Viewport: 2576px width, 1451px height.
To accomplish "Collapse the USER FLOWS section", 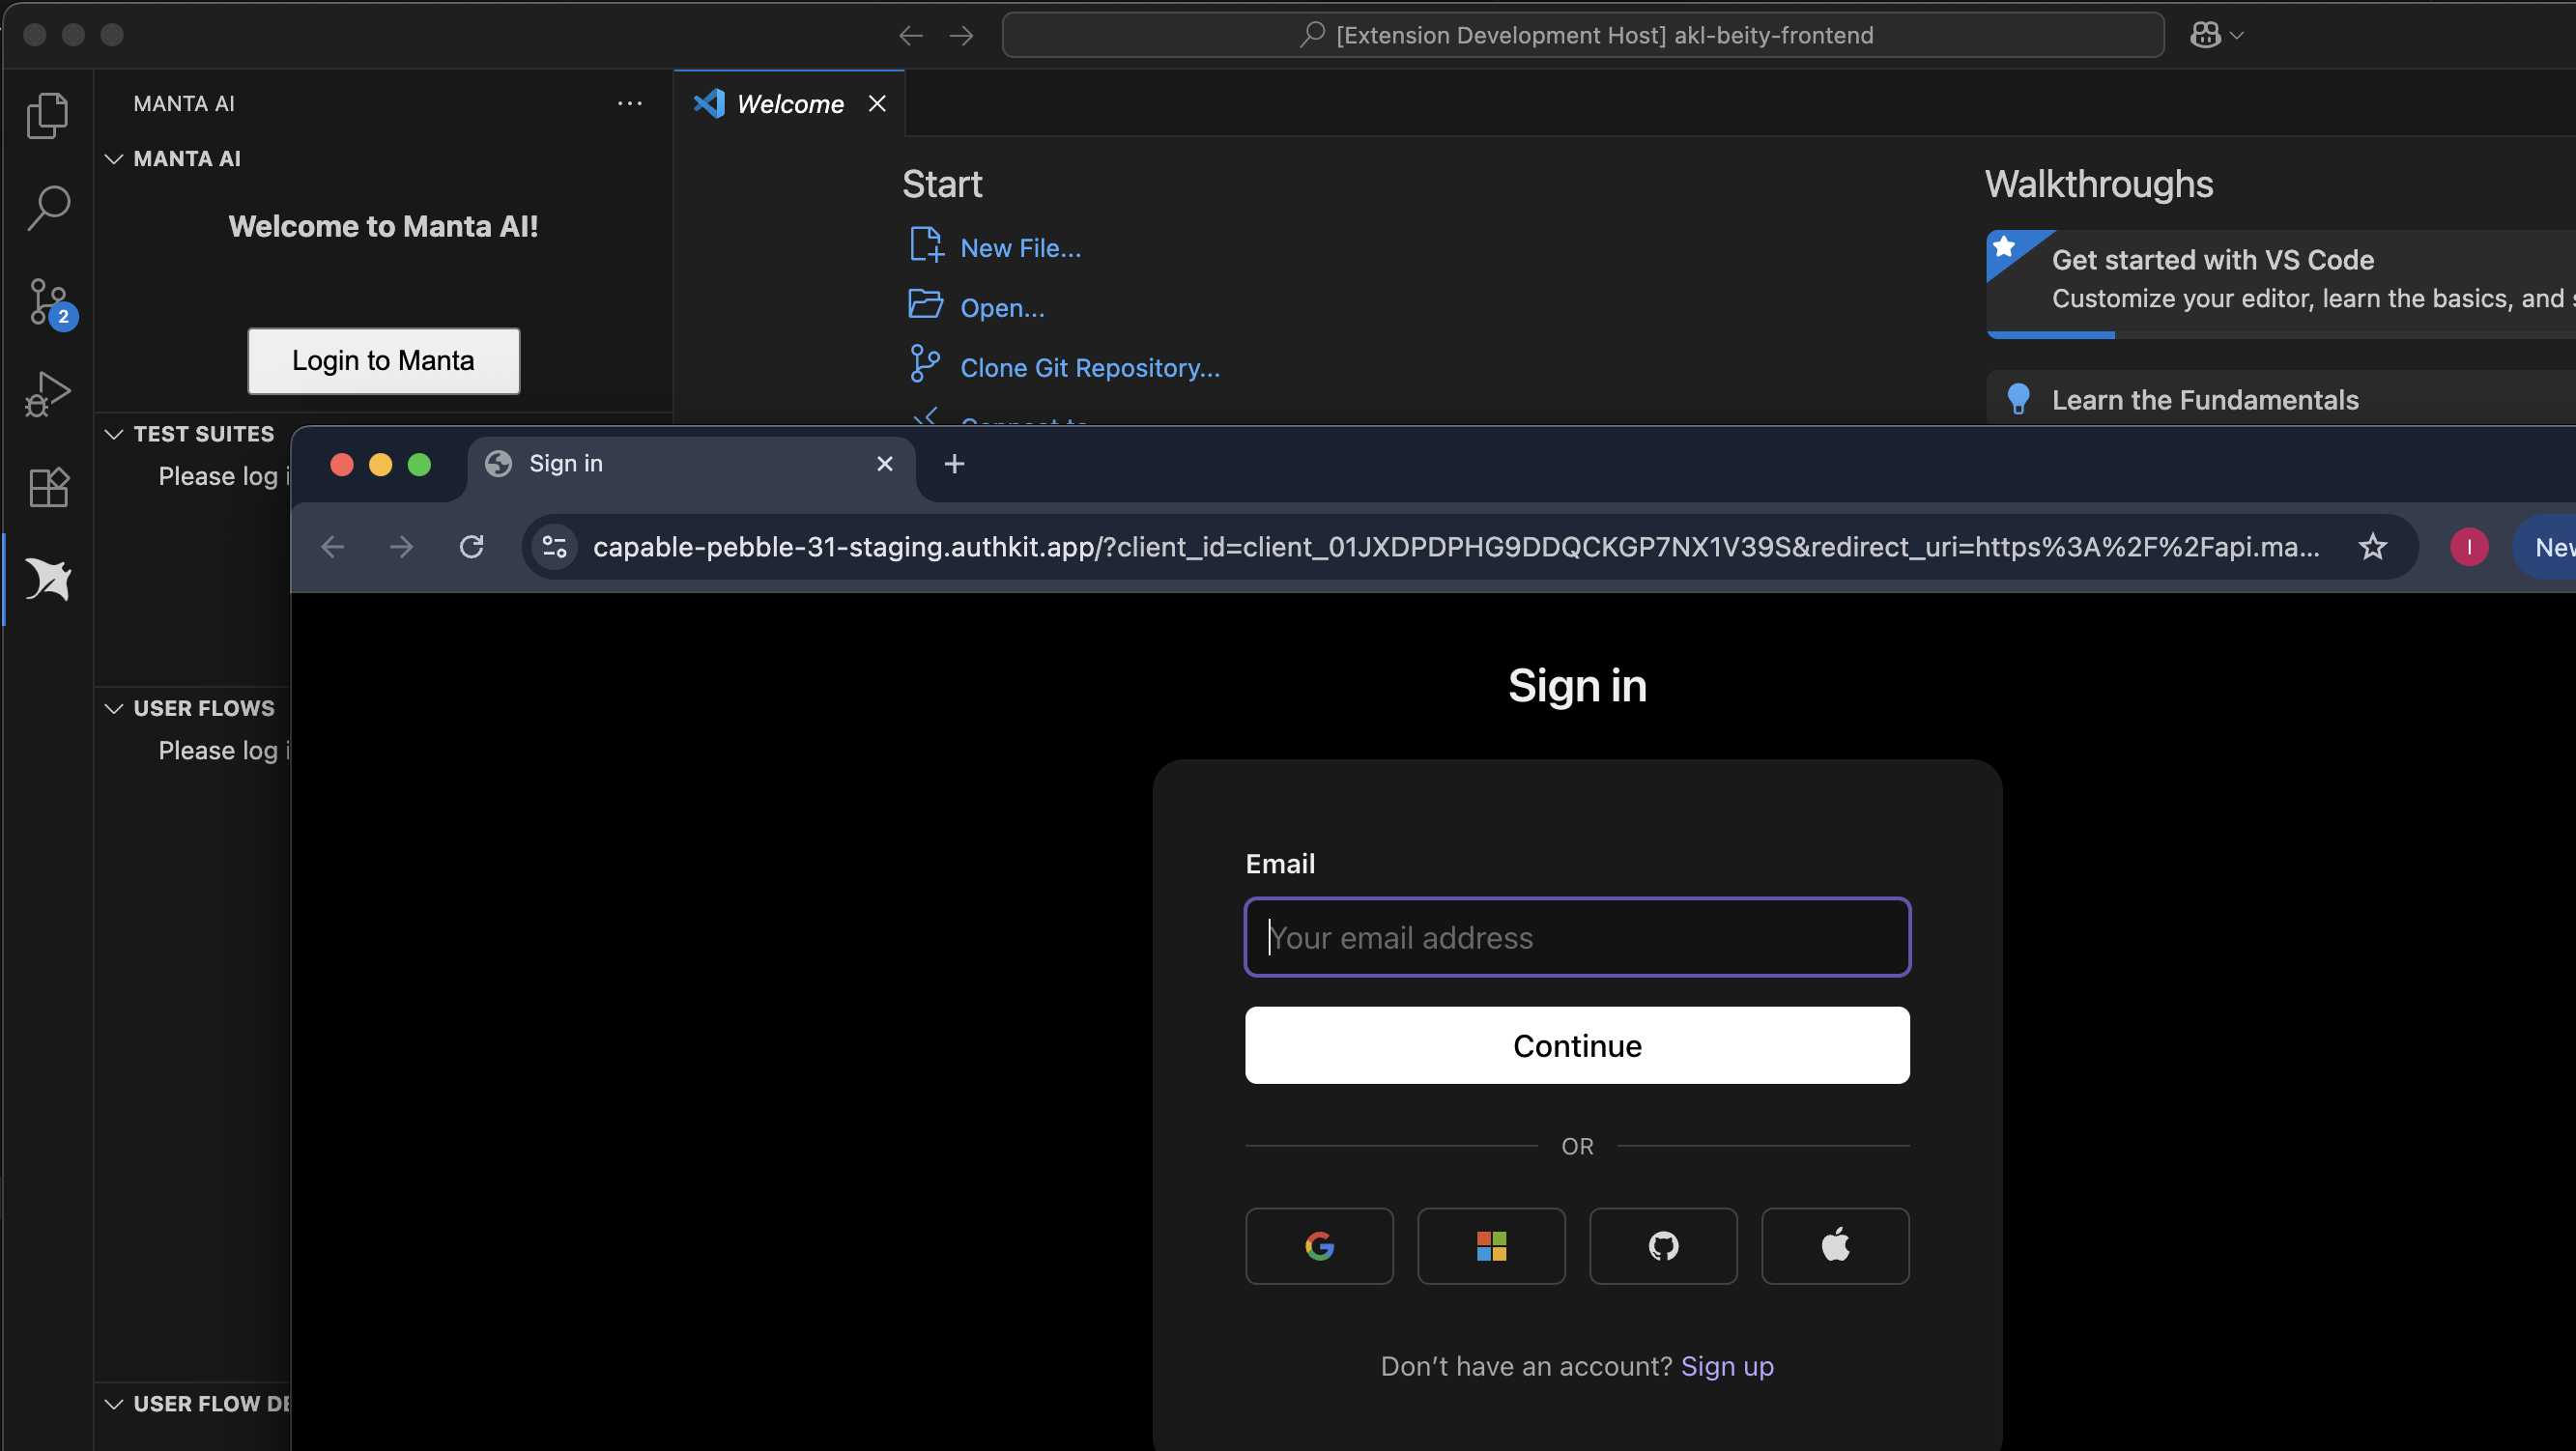I will pos(114,708).
